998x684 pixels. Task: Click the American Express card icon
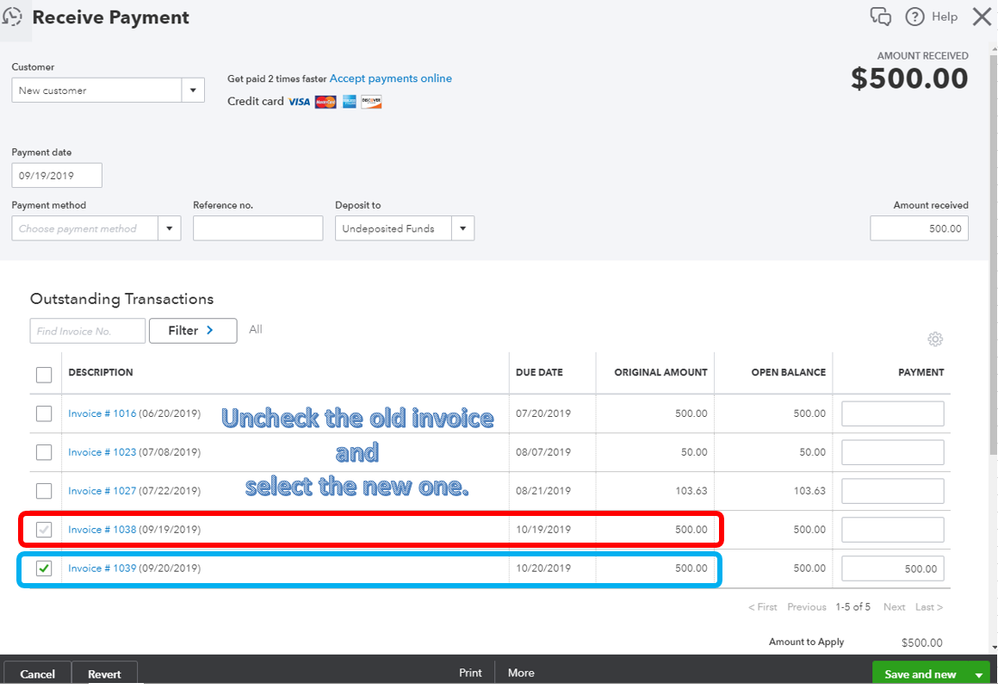pos(349,102)
